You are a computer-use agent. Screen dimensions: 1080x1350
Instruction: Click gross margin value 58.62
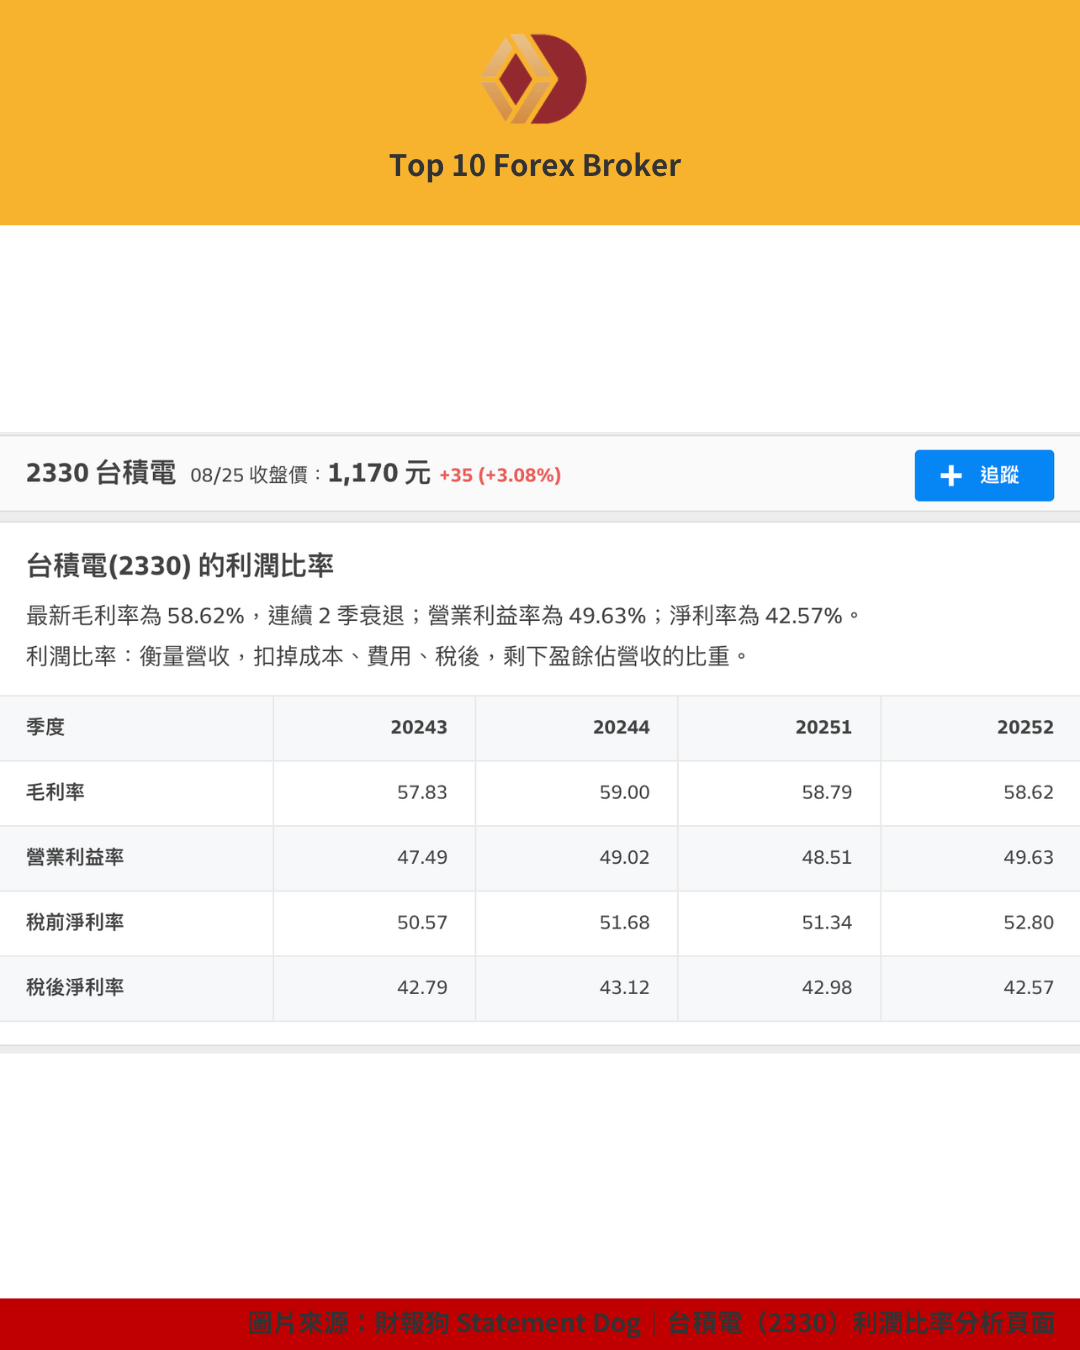(1029, 793)
